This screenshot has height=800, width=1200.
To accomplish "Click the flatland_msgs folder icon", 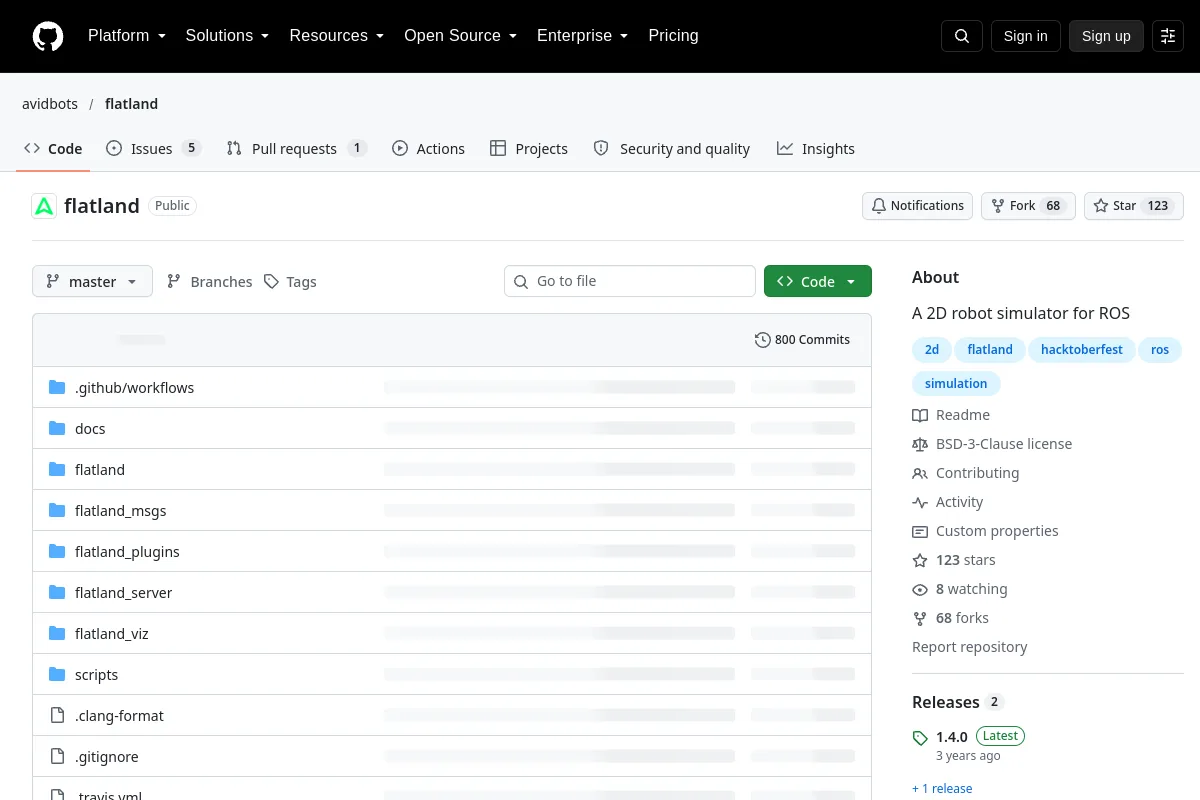I will point(57,511).
